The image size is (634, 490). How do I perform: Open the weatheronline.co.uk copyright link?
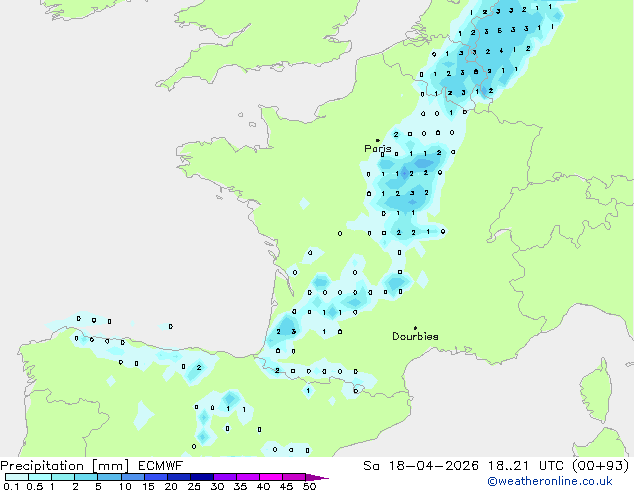click(550, 481)
